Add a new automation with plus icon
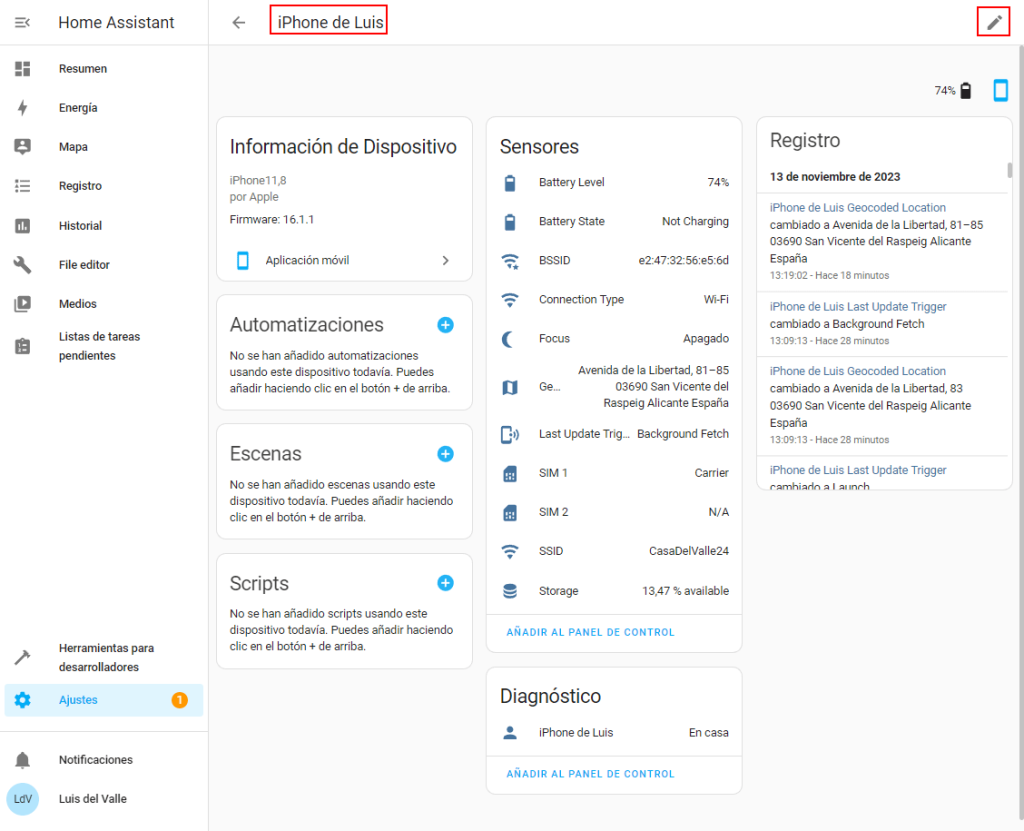This screenshot has width=1024, height=831. pyautogui.click(x=445, y=325)
